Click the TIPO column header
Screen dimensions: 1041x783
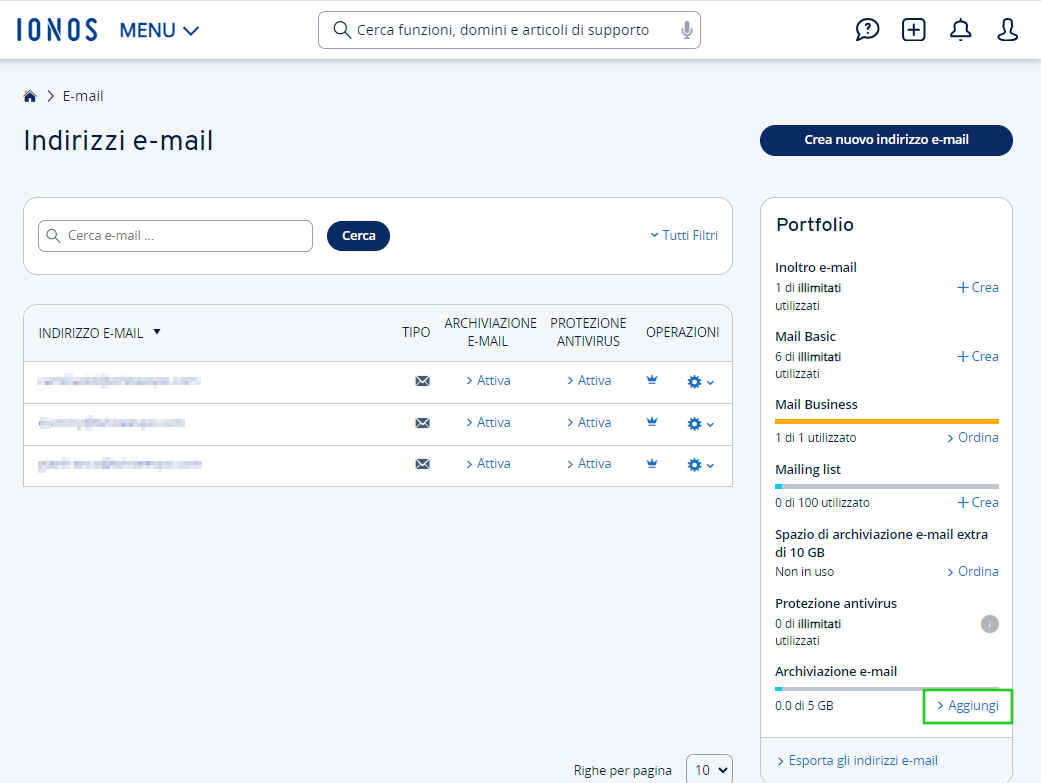pos(416,332)
